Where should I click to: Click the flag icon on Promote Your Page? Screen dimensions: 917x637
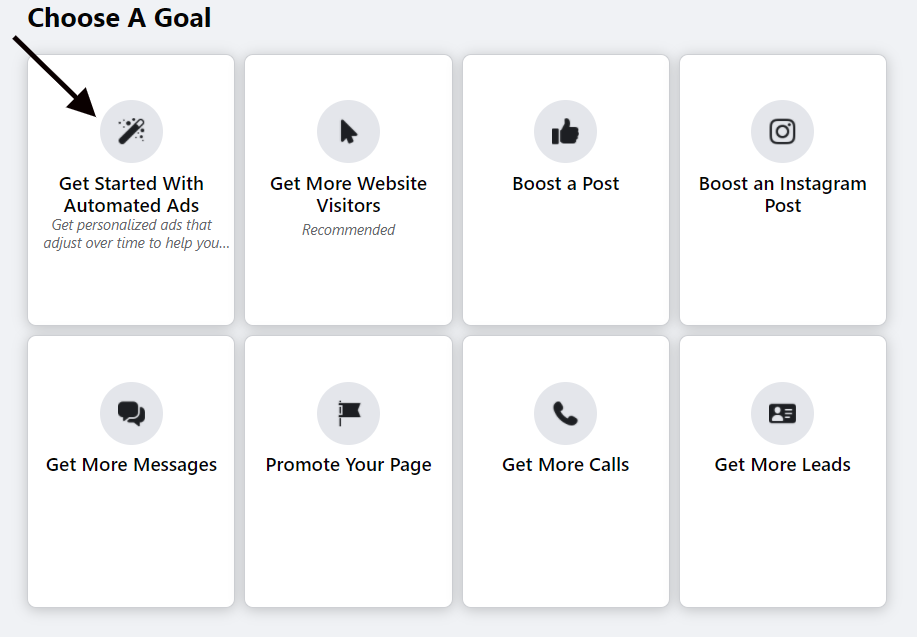click(348, 412)
